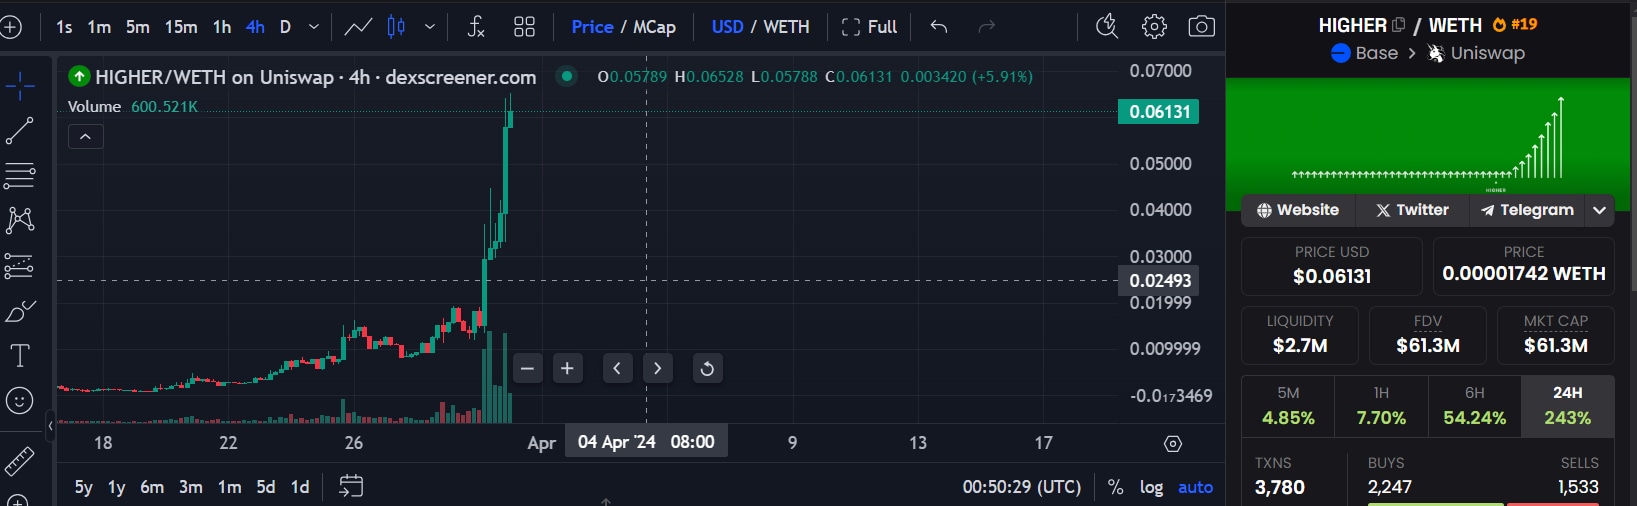This screenshot has height=506, width=1637.
Task: Open the Fibonacci retracement tool
Action: pyautogui.click(x=20, y=175)
